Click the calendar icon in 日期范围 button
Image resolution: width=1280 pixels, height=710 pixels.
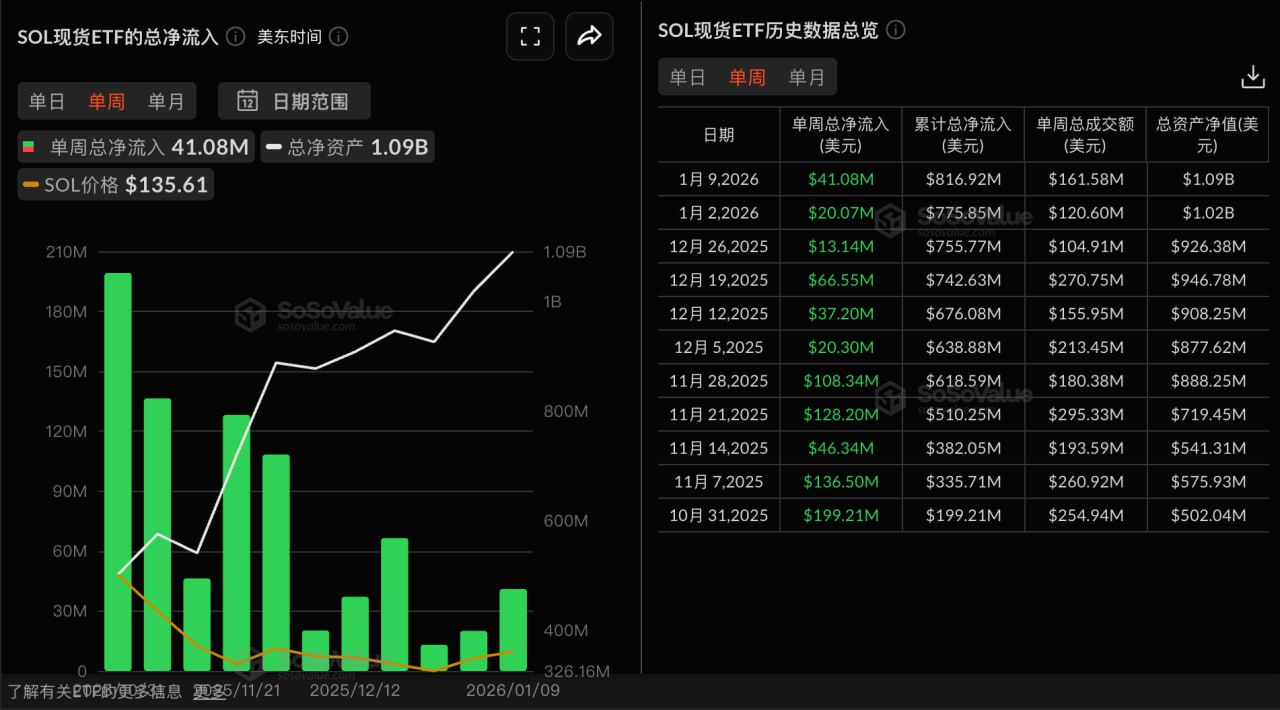click(x=246, y=101)
